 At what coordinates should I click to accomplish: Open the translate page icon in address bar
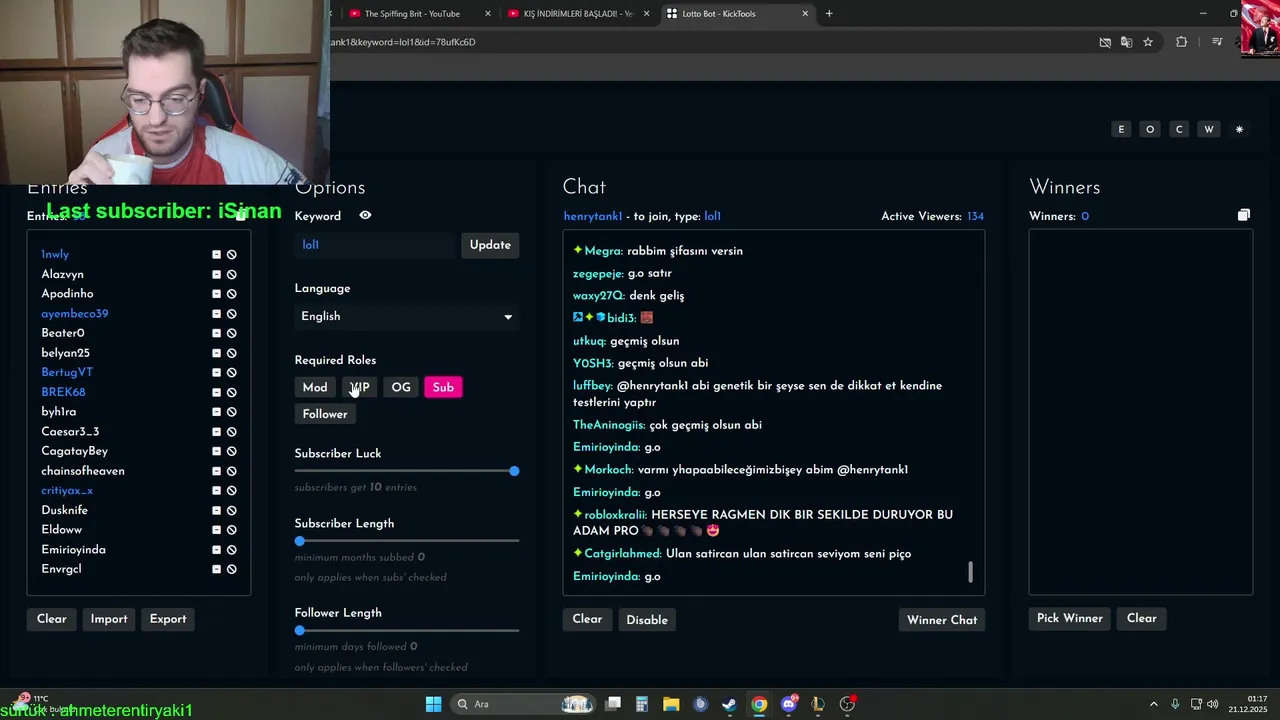1126,42
